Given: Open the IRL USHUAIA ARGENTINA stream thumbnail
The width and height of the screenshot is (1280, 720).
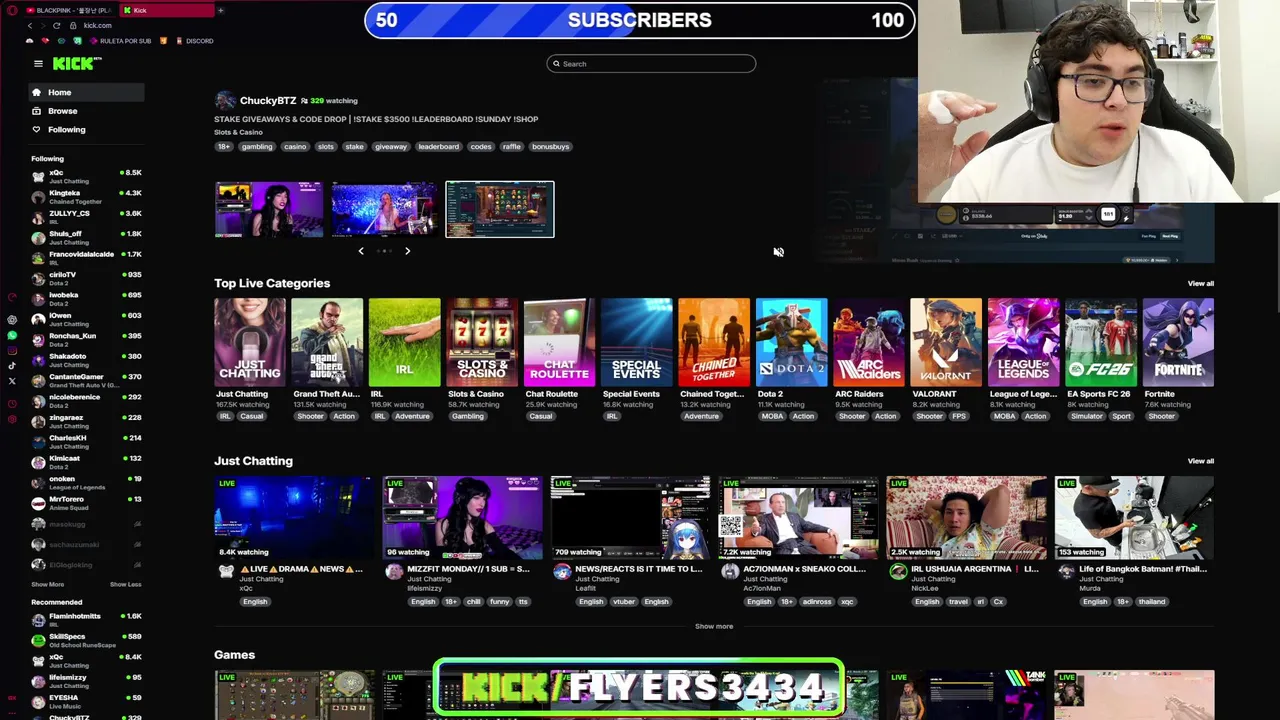Looking at the screenshot, I should click(966, 518).
